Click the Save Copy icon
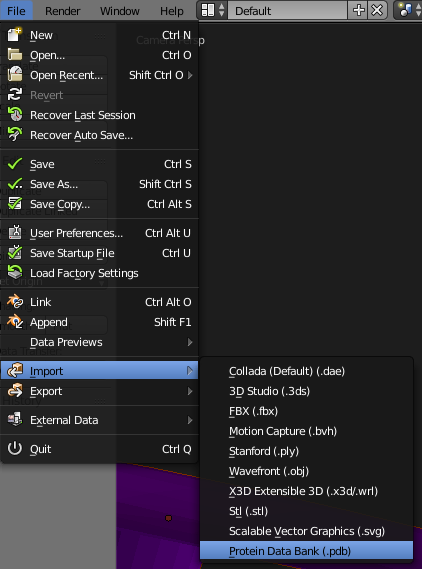Screen dimensions: 422x569 (15, 204)
